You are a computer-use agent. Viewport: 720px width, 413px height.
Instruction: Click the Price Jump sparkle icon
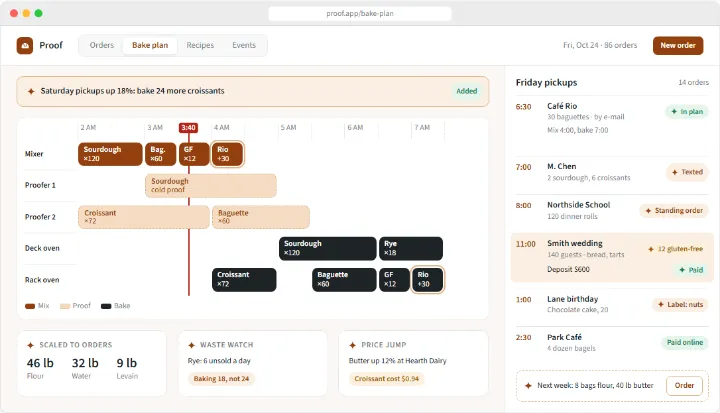(x=353, y=345)
